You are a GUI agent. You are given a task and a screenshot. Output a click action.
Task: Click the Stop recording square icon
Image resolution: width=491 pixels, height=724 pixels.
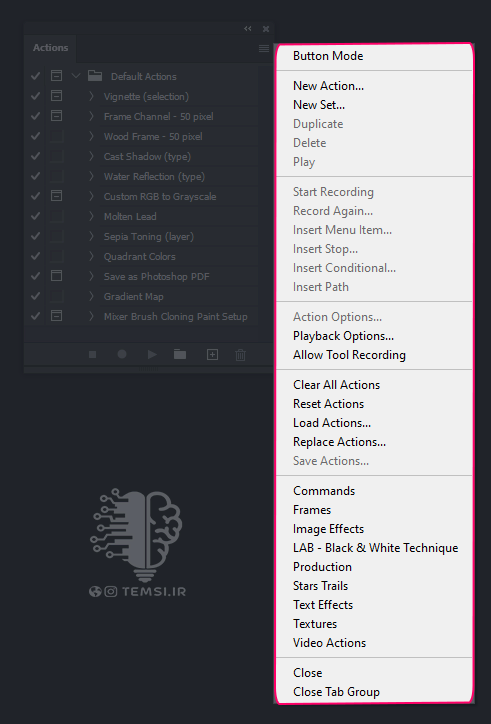tap(92, 355)
